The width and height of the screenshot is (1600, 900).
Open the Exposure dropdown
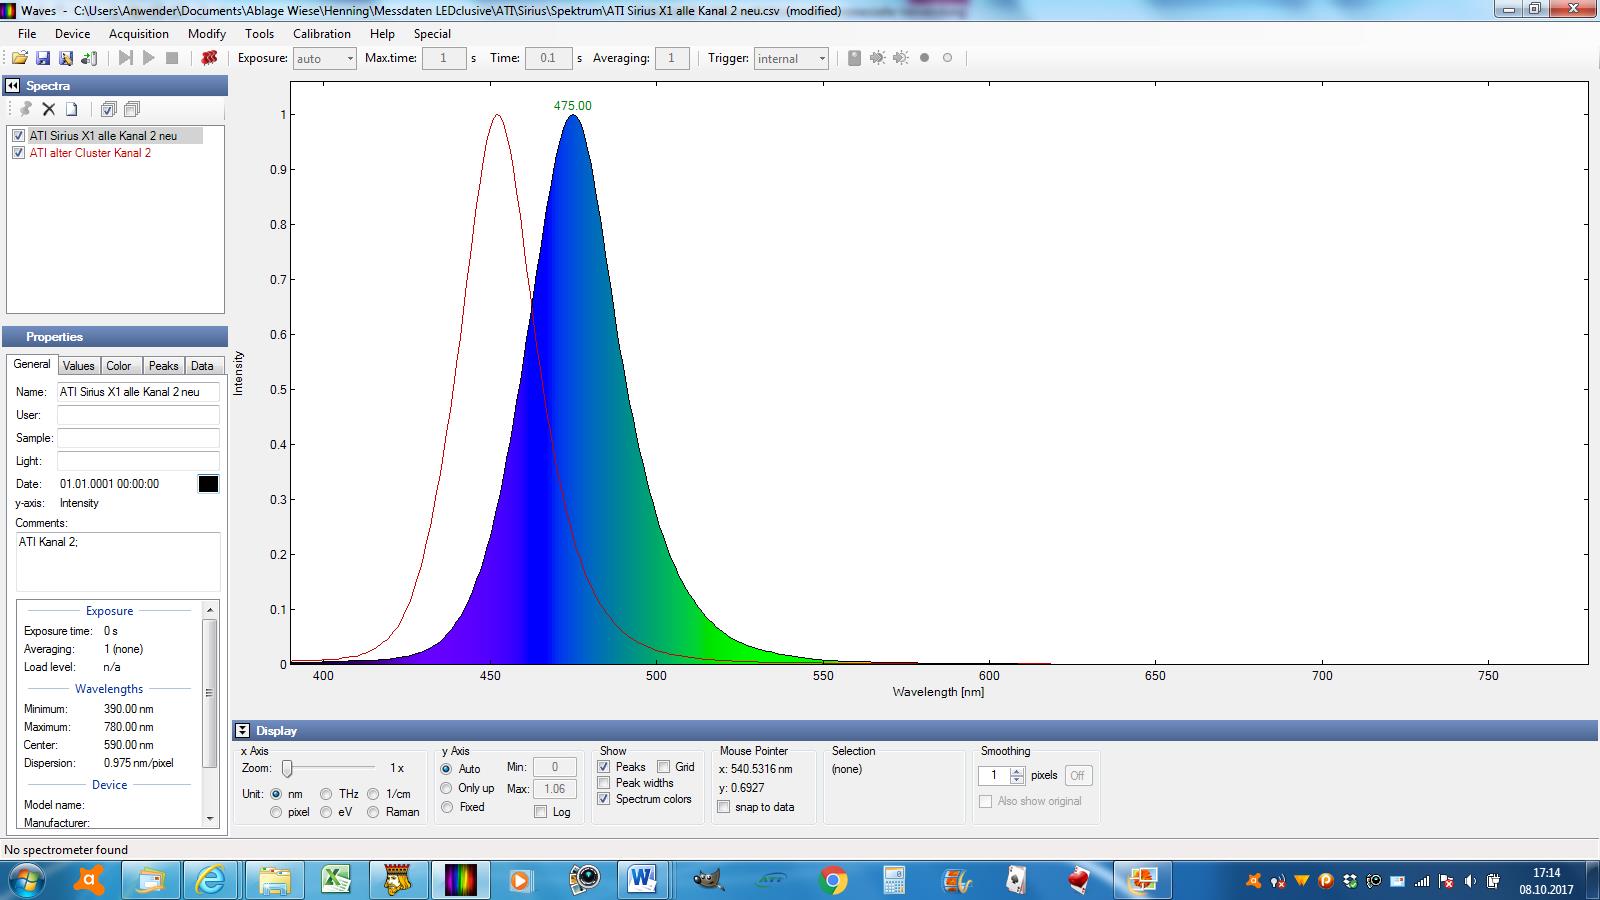[324, 59]
